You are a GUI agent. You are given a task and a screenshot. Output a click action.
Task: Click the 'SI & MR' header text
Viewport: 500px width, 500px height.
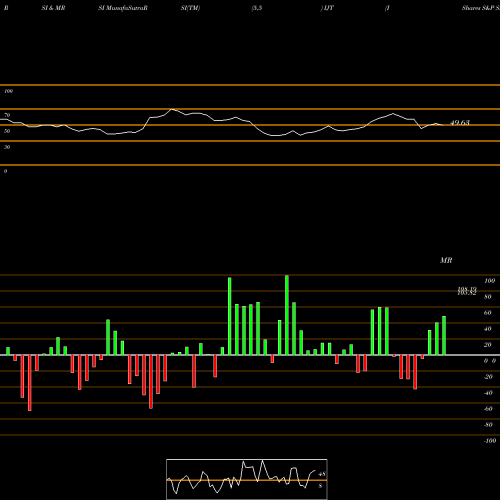53,8
